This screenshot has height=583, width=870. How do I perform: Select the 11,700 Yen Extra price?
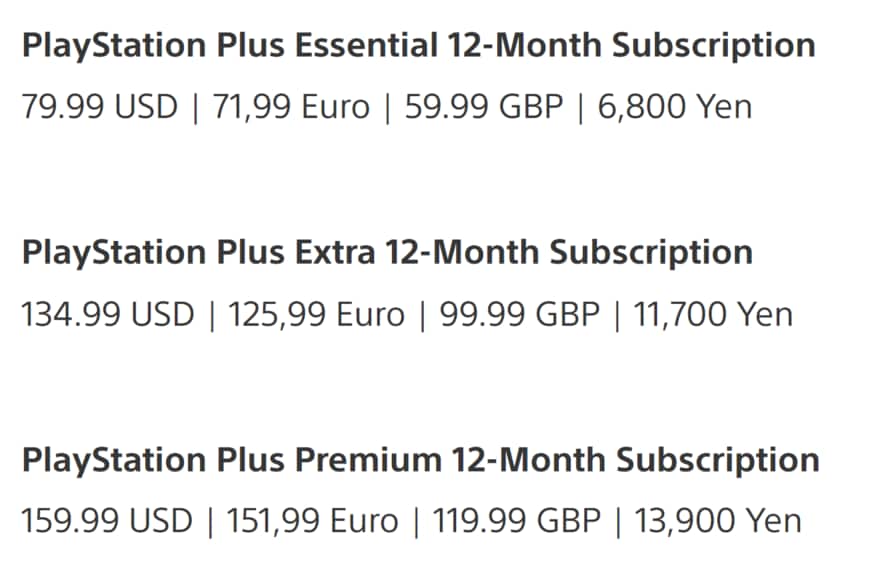[710, 315]
